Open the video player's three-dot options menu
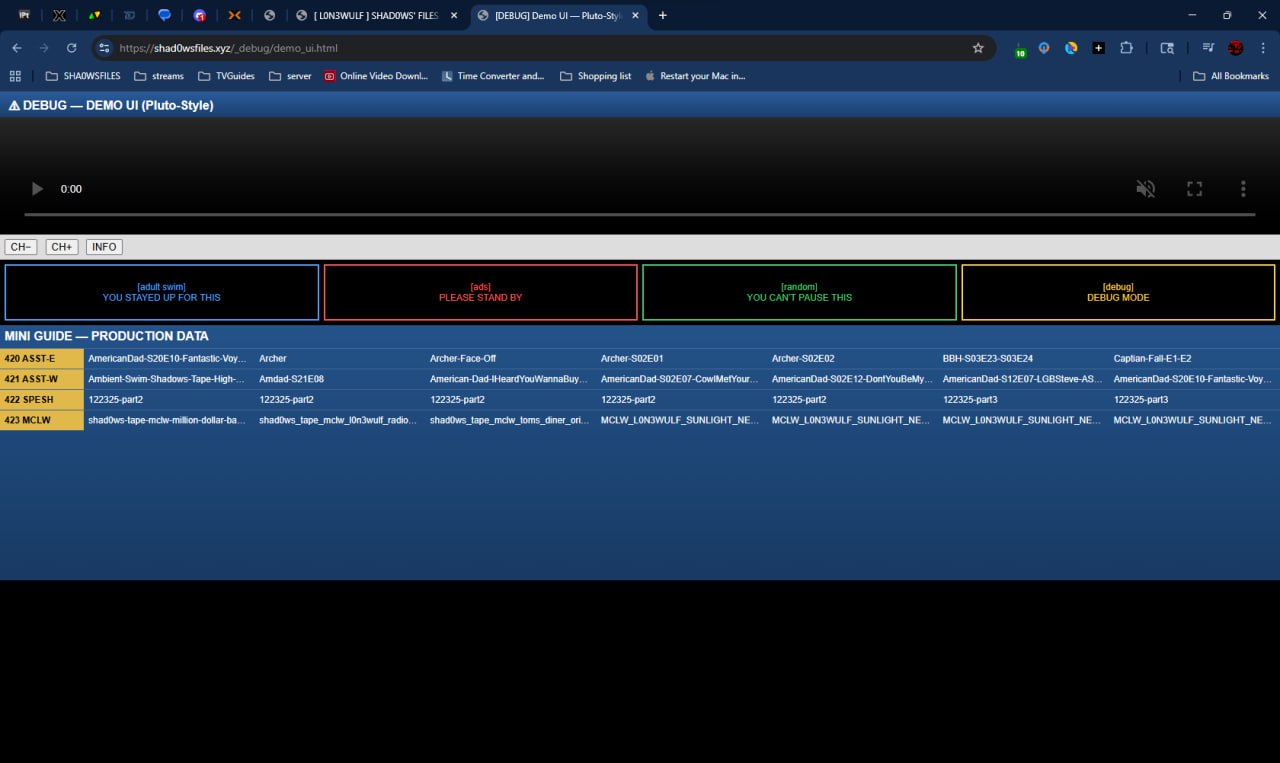This screenshot has height=763, width=1280. [1243, 189]
